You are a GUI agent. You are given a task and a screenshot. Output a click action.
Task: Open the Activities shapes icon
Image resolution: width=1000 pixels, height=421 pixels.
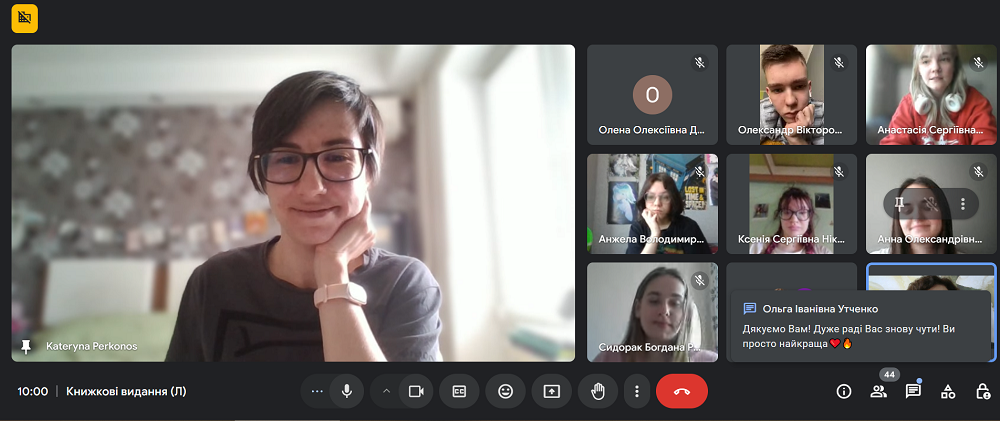pos(948,391)
